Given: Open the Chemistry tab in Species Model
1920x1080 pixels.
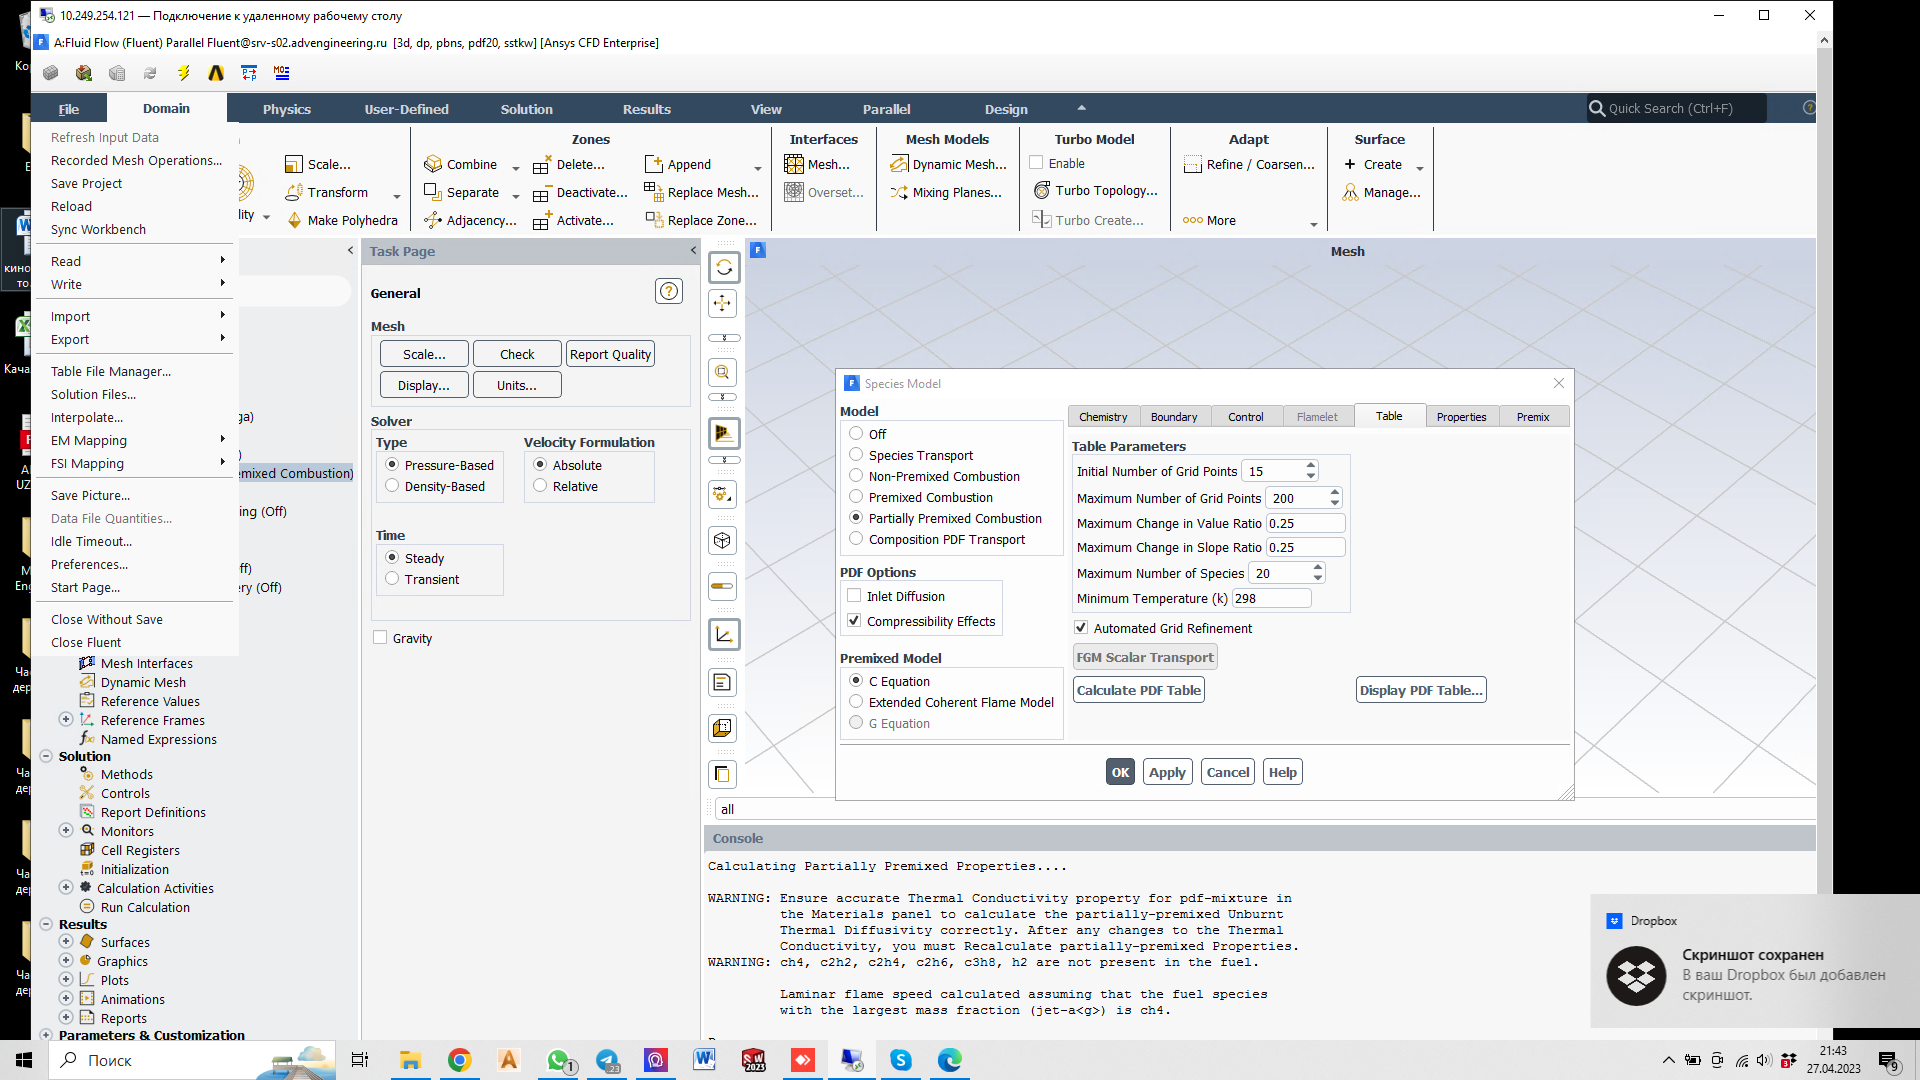Looking at the screenshot, I should pos(1103,417).
